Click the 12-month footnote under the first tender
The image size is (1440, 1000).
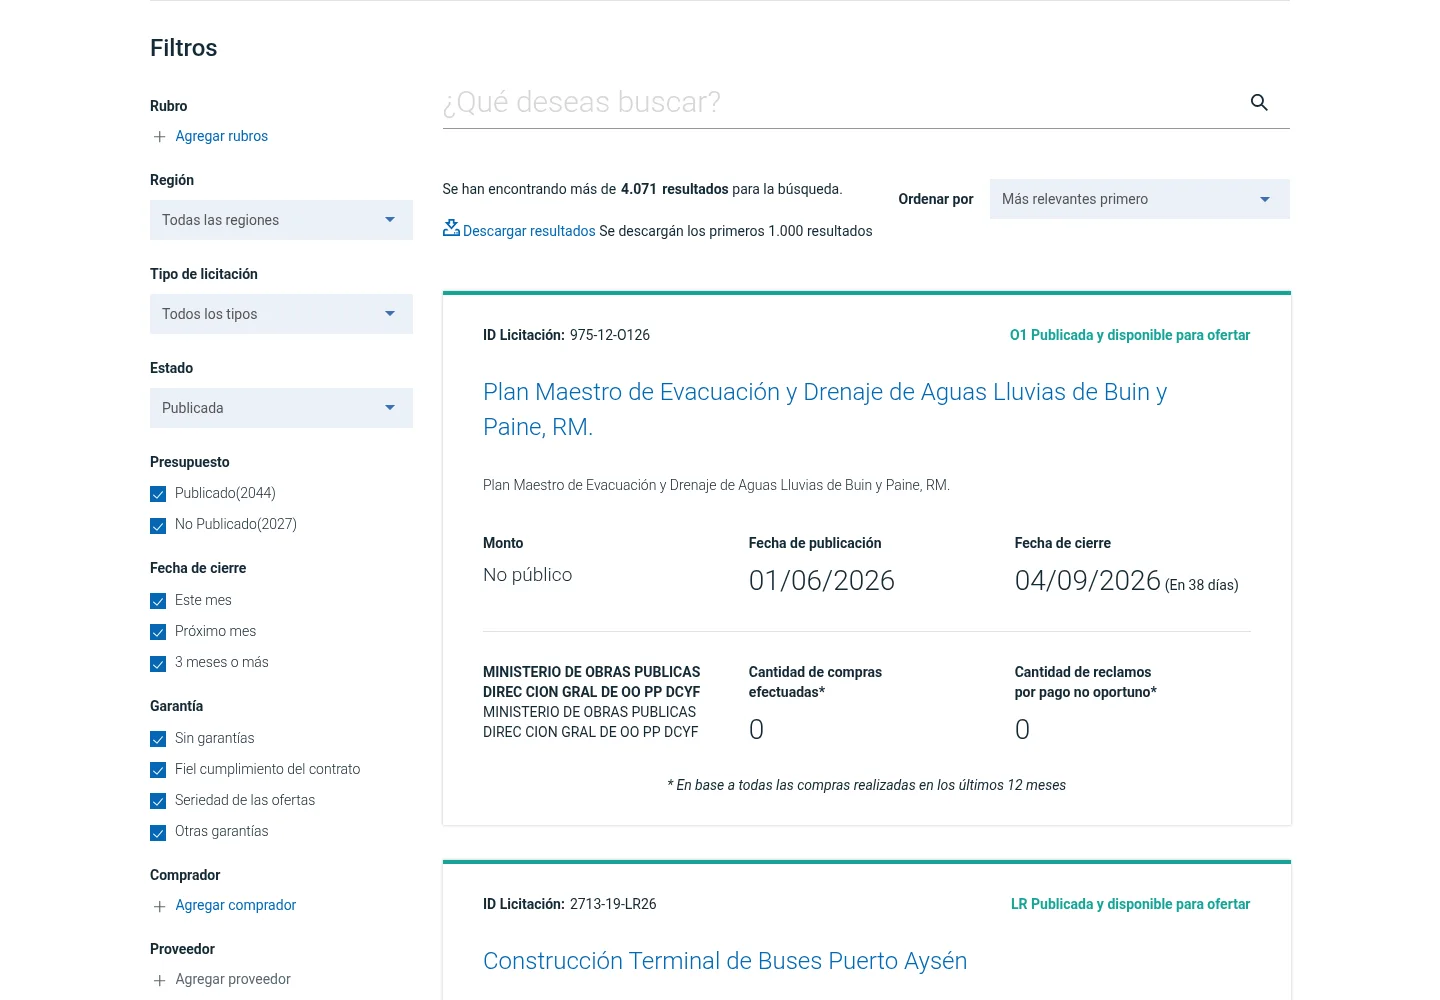866,785
